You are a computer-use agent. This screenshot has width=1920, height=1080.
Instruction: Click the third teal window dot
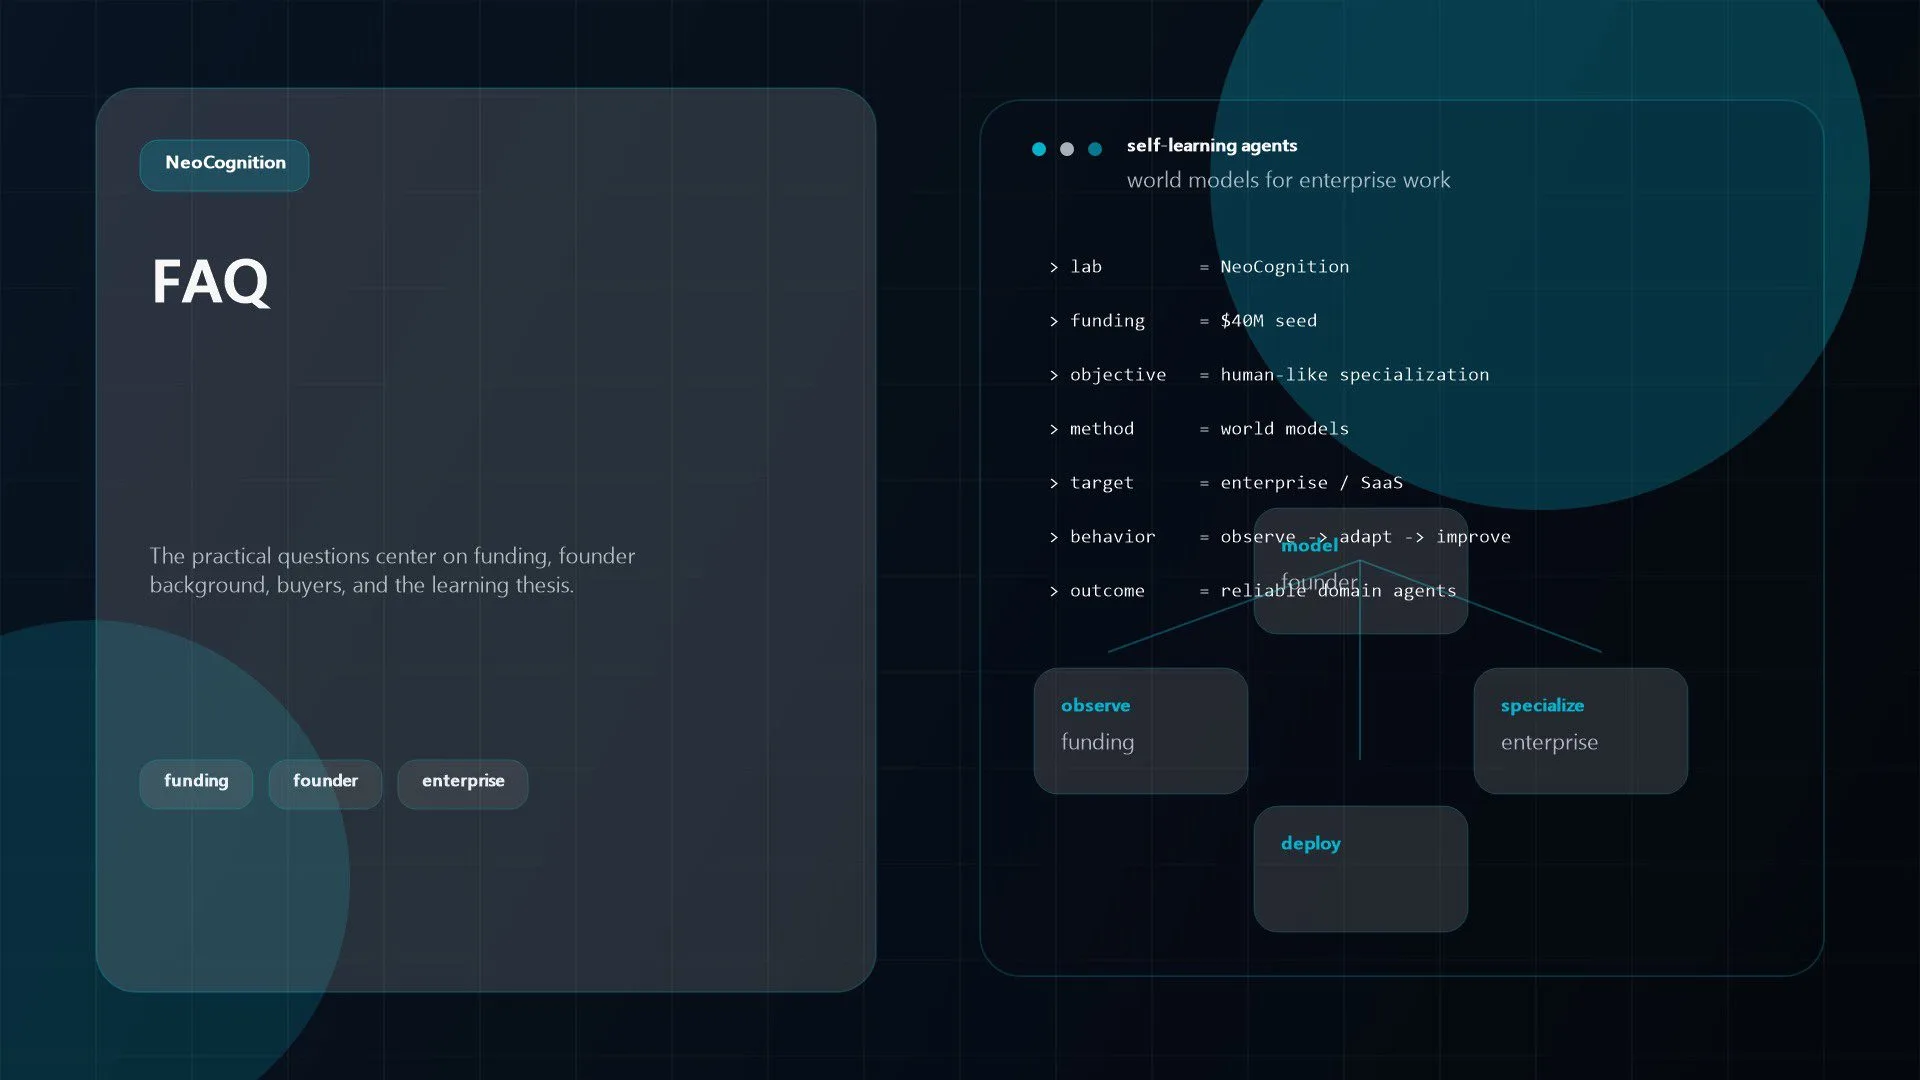coord(1095,149)
